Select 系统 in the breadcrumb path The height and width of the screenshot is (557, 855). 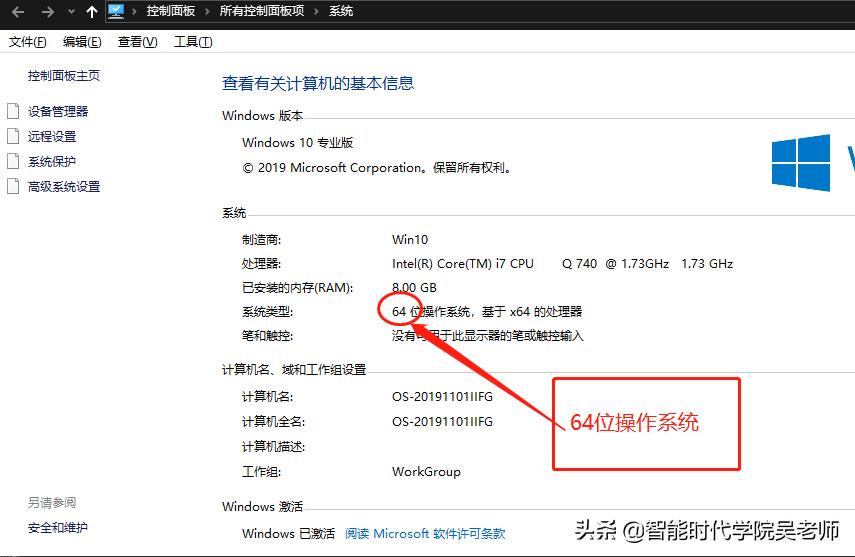[x=341, y=11]
